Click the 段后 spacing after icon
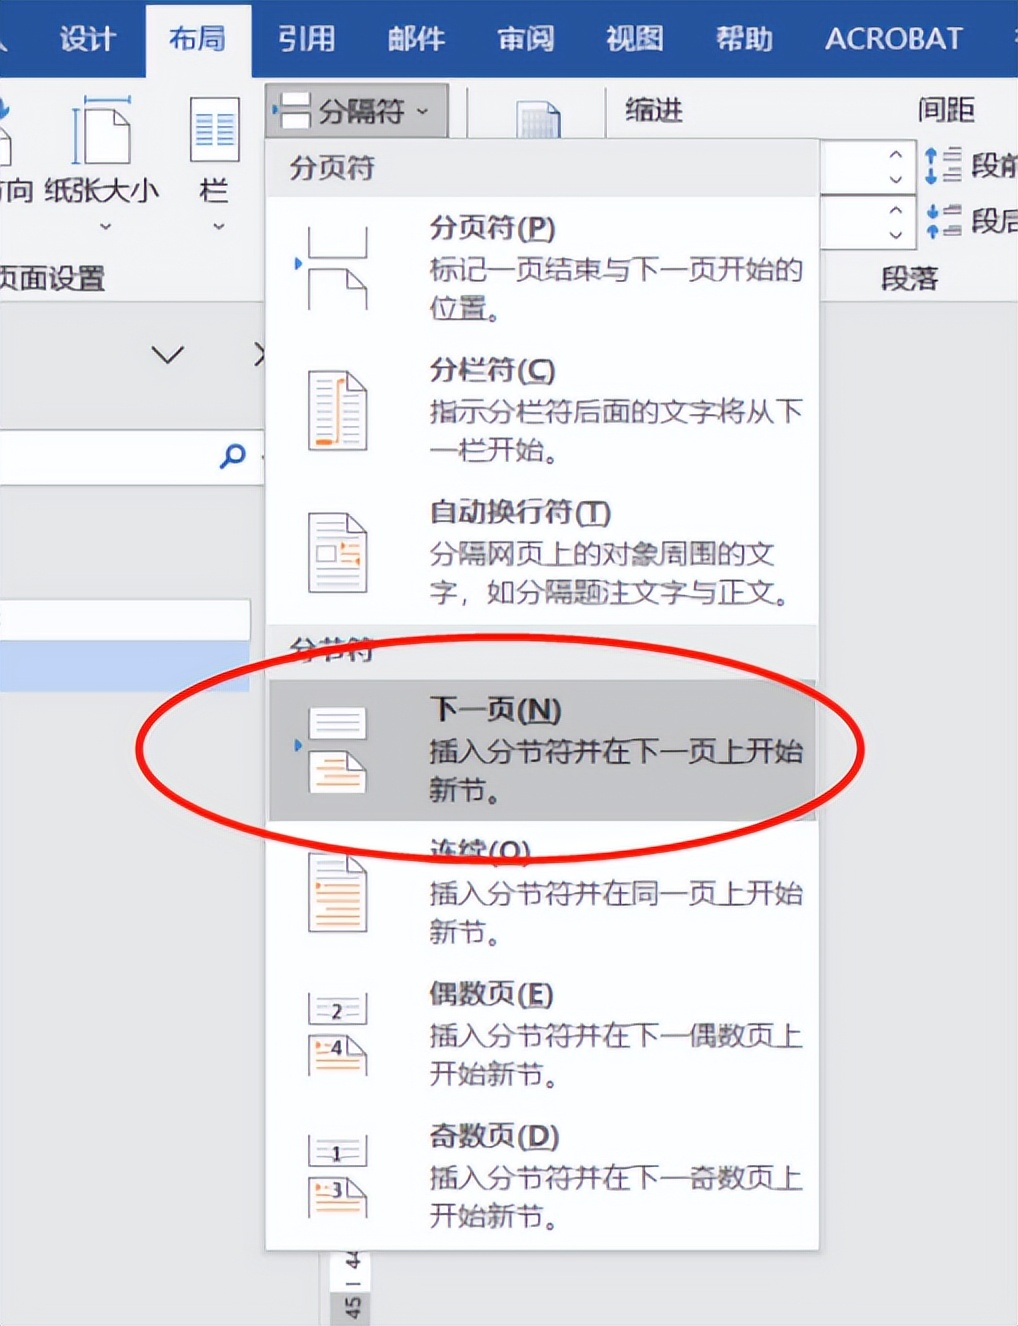The width and height of the screenshot is (1018, 1326). click(x=943, y=220)
